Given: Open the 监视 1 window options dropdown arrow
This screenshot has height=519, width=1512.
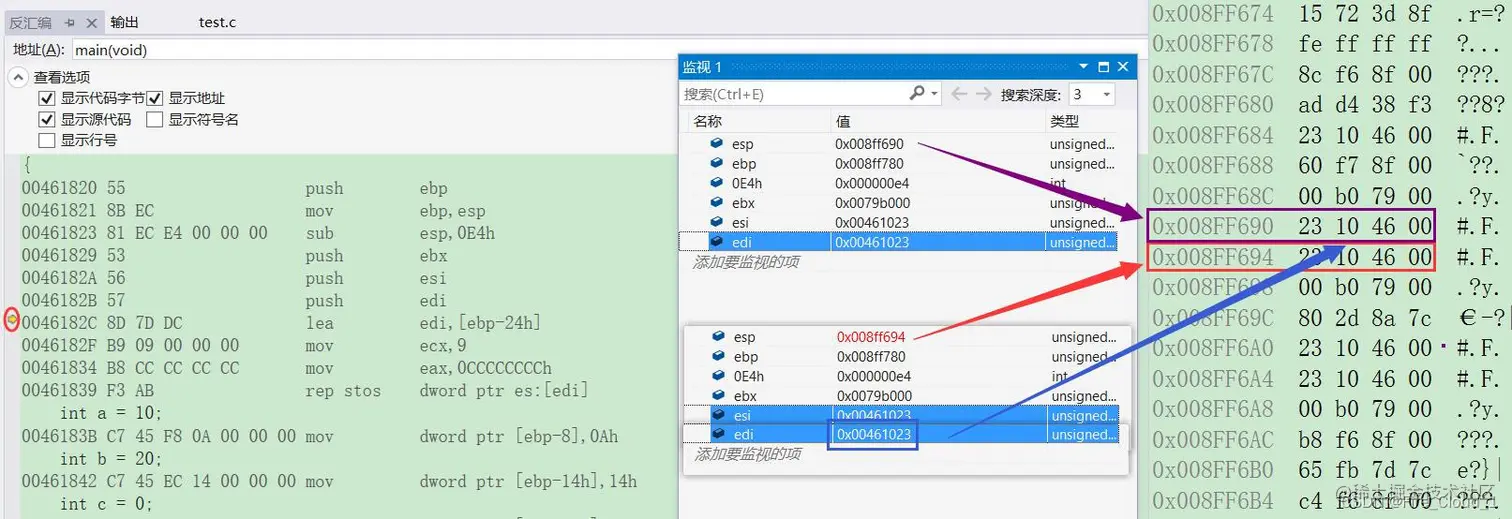Looking at the screenshot, I should [x=1083, y=67].
